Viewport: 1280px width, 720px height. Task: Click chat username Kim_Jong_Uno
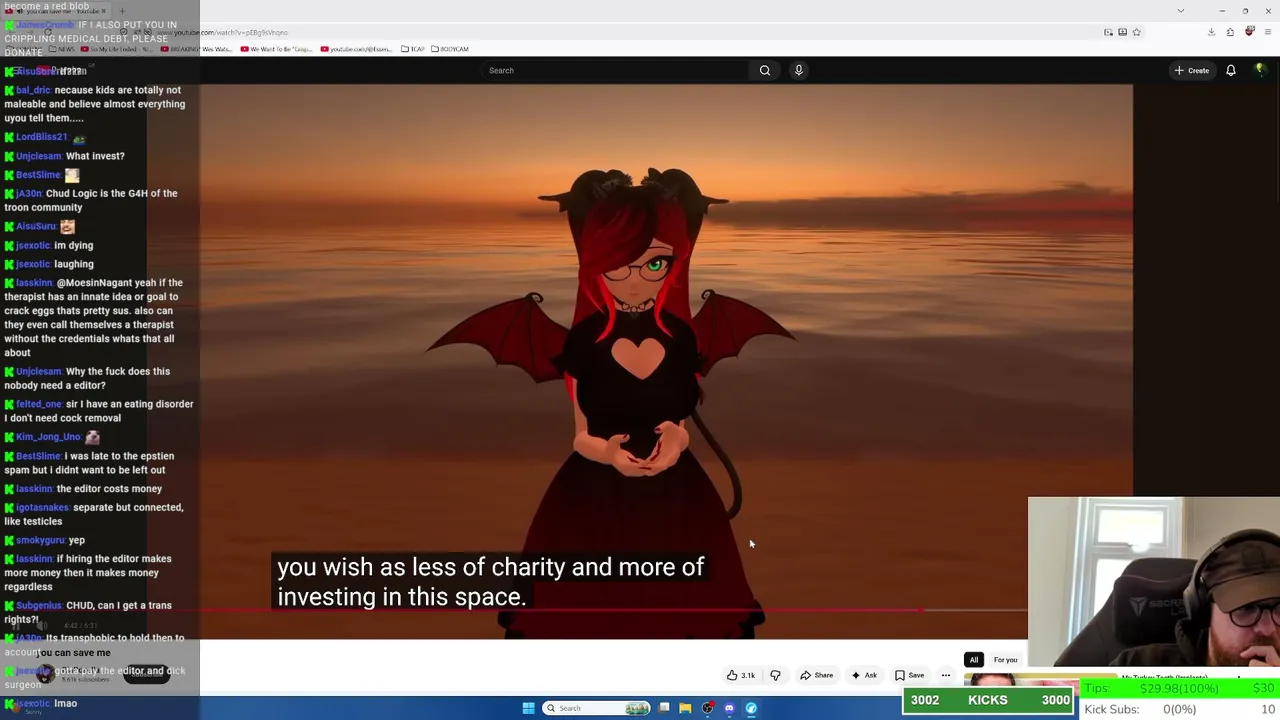48,437
